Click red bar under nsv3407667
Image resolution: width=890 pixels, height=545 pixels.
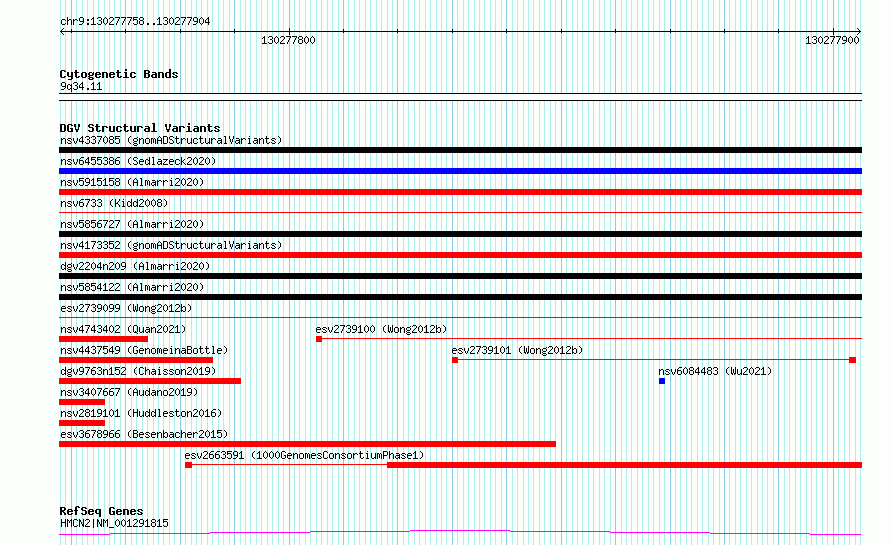click(82, 402)
